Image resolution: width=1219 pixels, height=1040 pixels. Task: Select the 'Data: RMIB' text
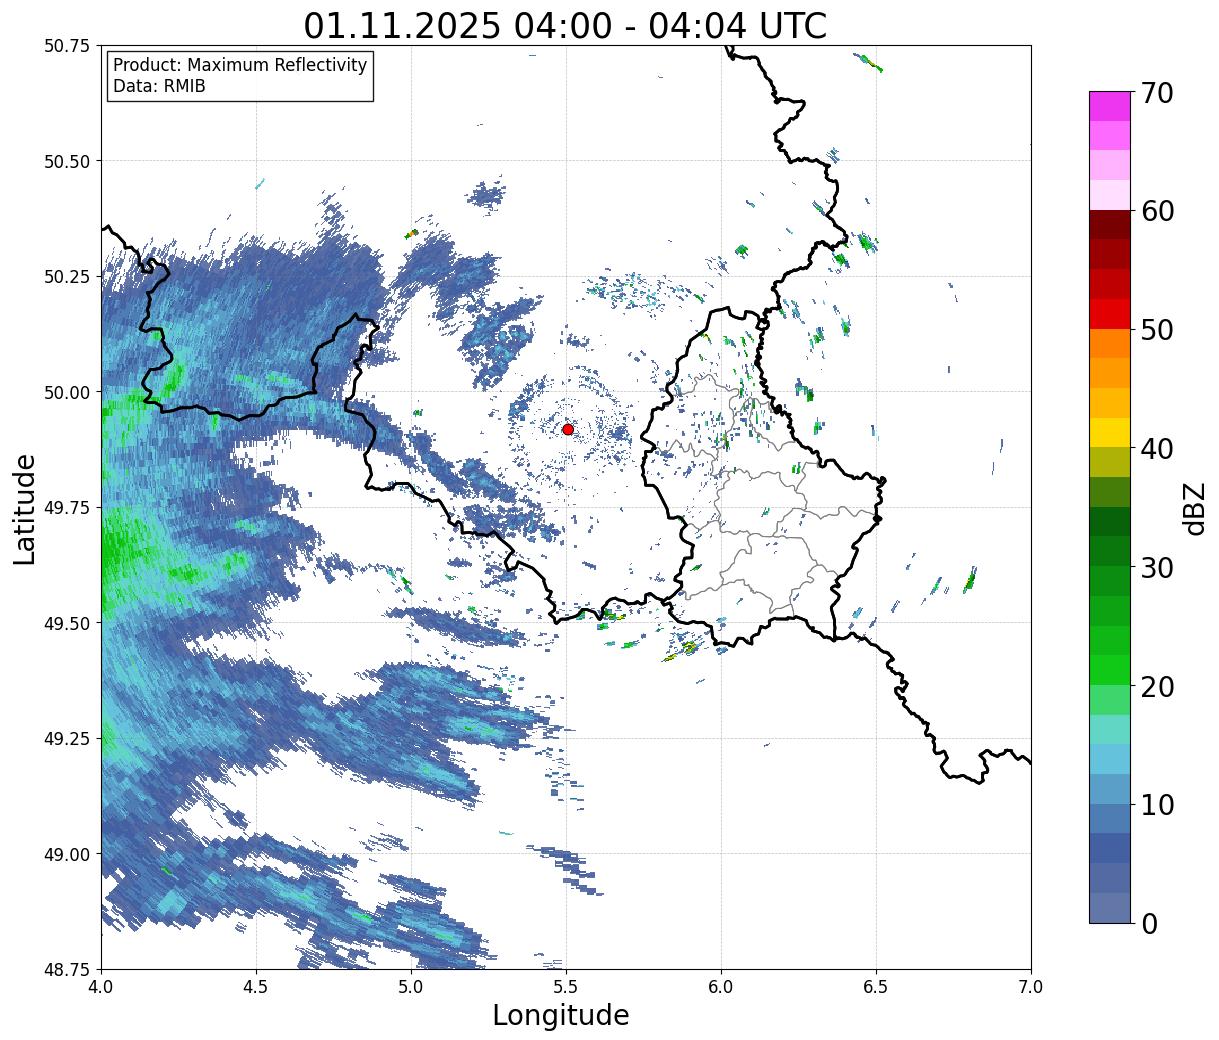[x=159, y=86]
